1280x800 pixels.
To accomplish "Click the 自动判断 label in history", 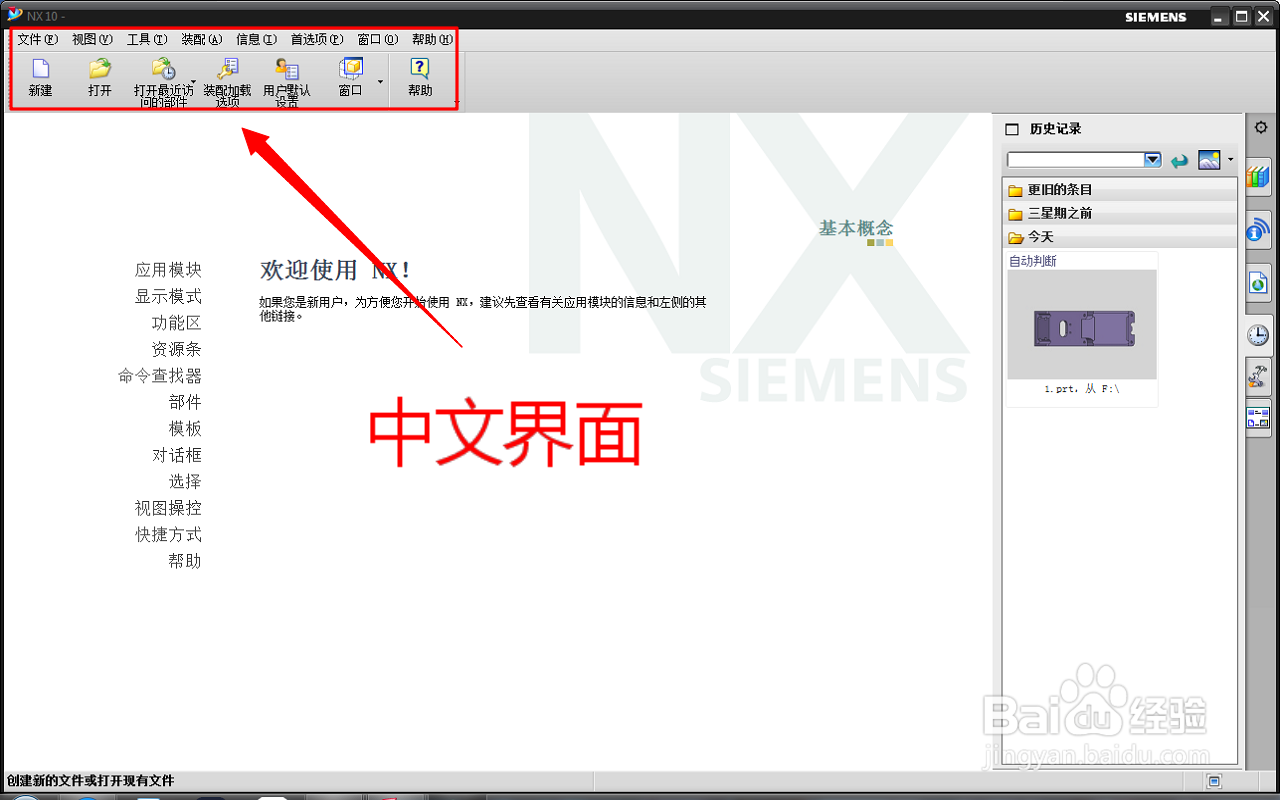I will [x=1033, y=261].
